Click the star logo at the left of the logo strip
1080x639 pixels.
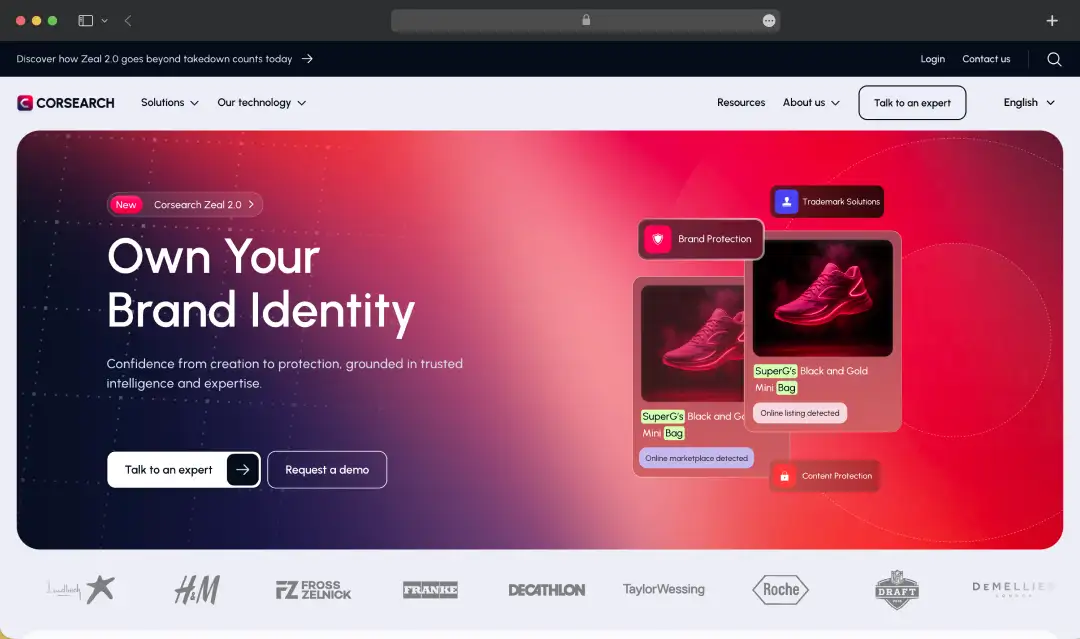100,589
